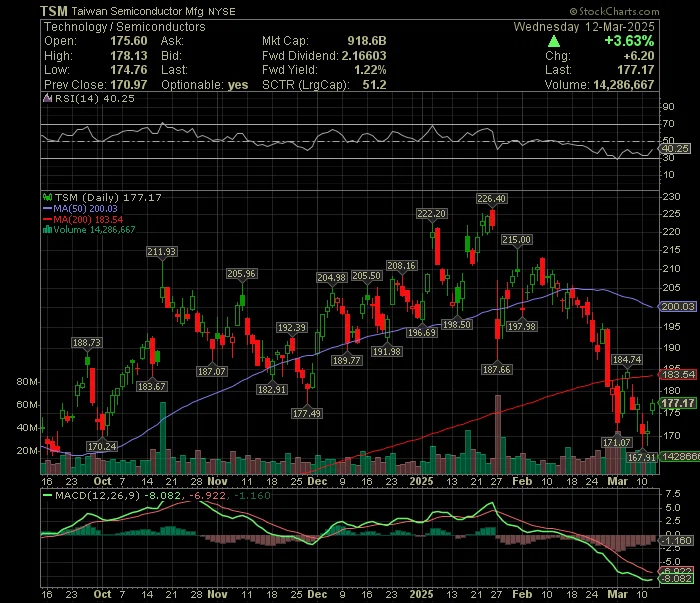This screenshot has width=700, height=603.
Task: Click the 177.49 low price label
Action: (306, 414)
